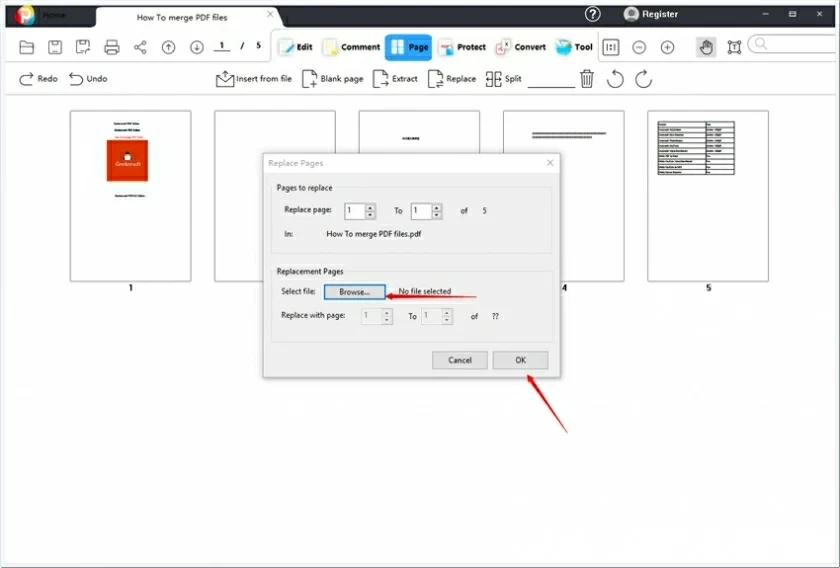Click the actual size 1:1 icon
This screenshot has height=568, width=840.
coord(610,47)
